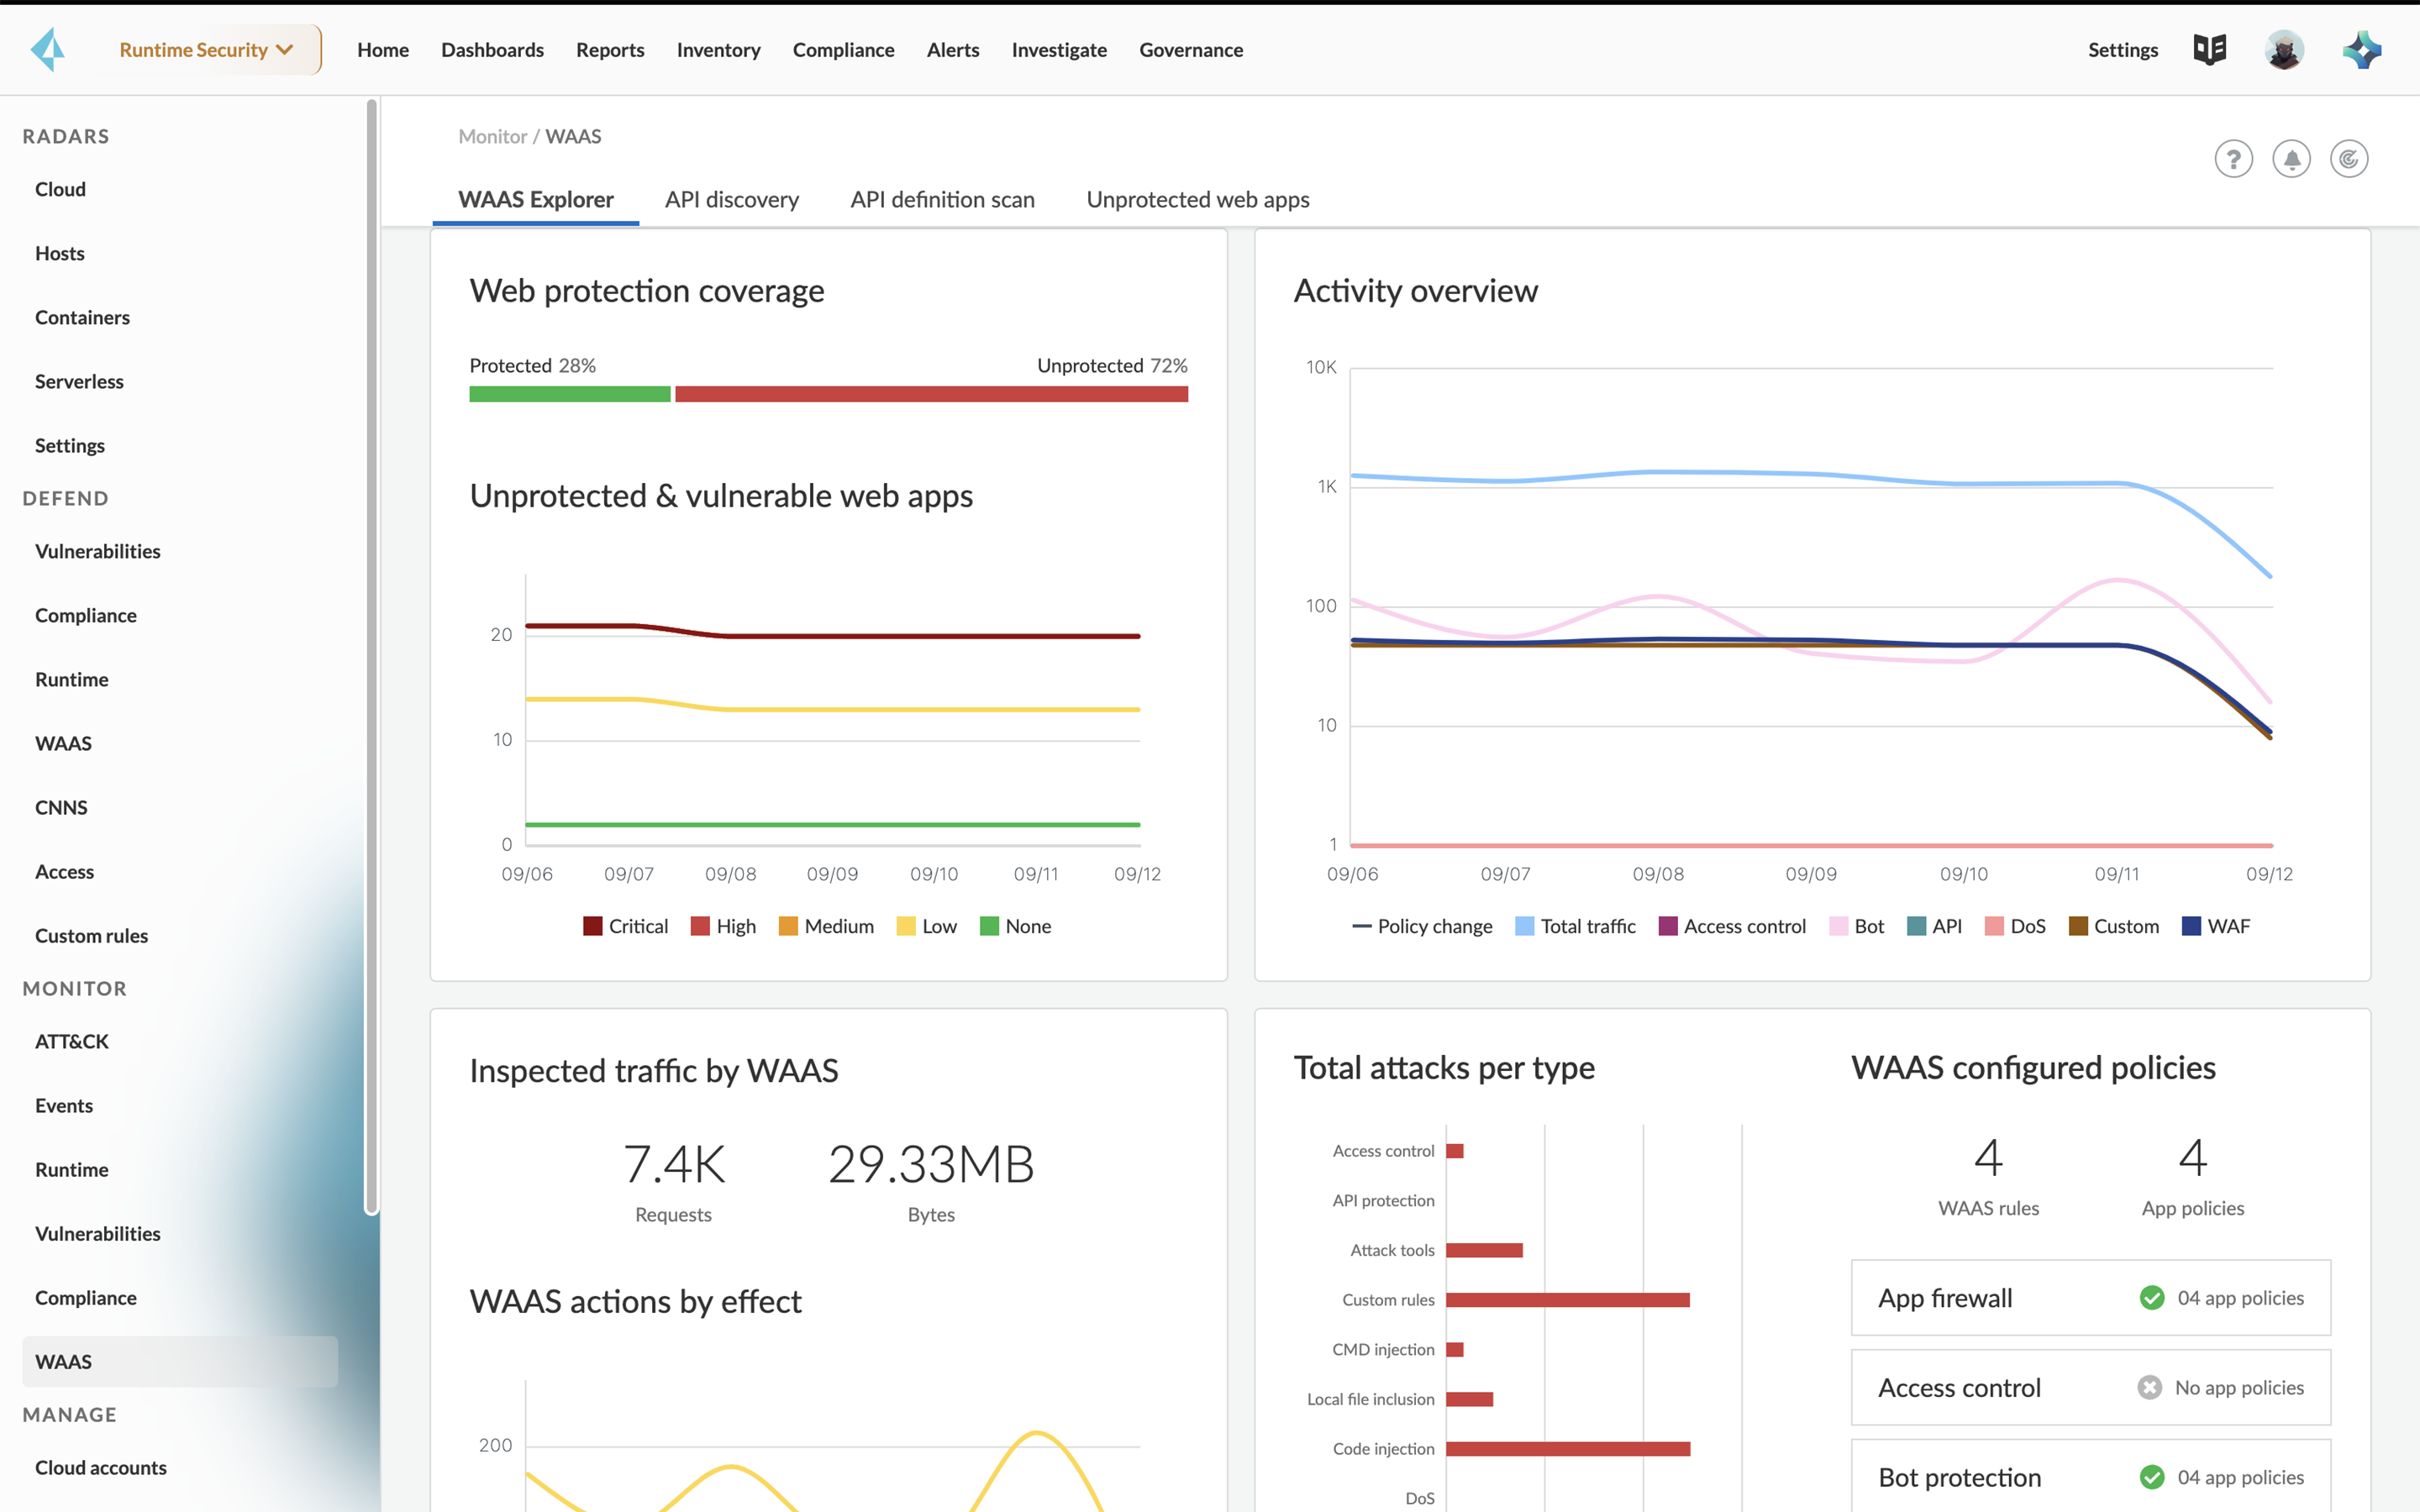
Task: Launch the Copilot sparkle assistant icon
Action: (x=2362, y=50)
